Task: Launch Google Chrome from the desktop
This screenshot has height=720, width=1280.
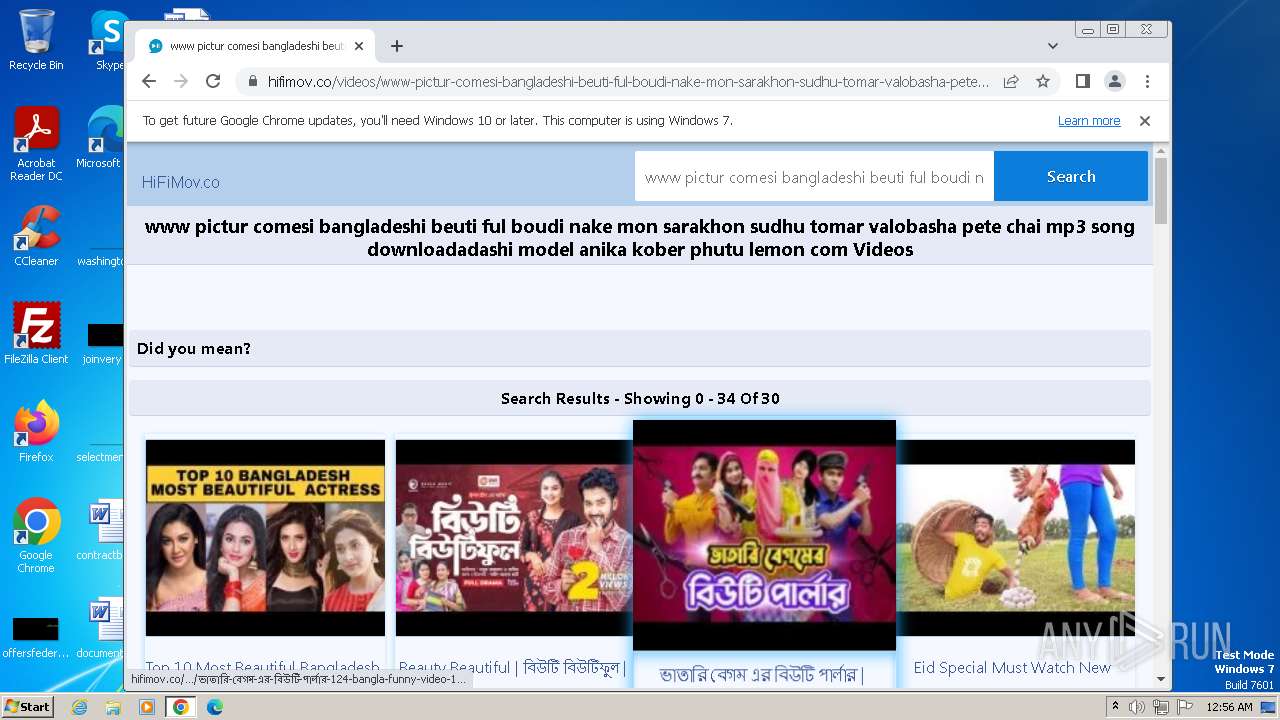Action: (x=36, y=535)
